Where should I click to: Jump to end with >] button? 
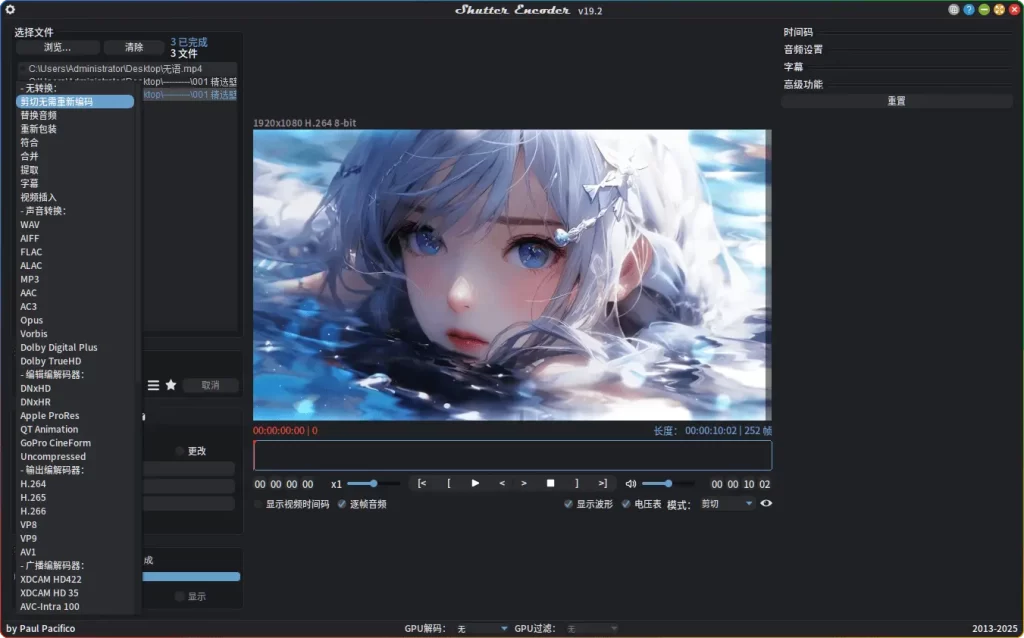(603, 483)
